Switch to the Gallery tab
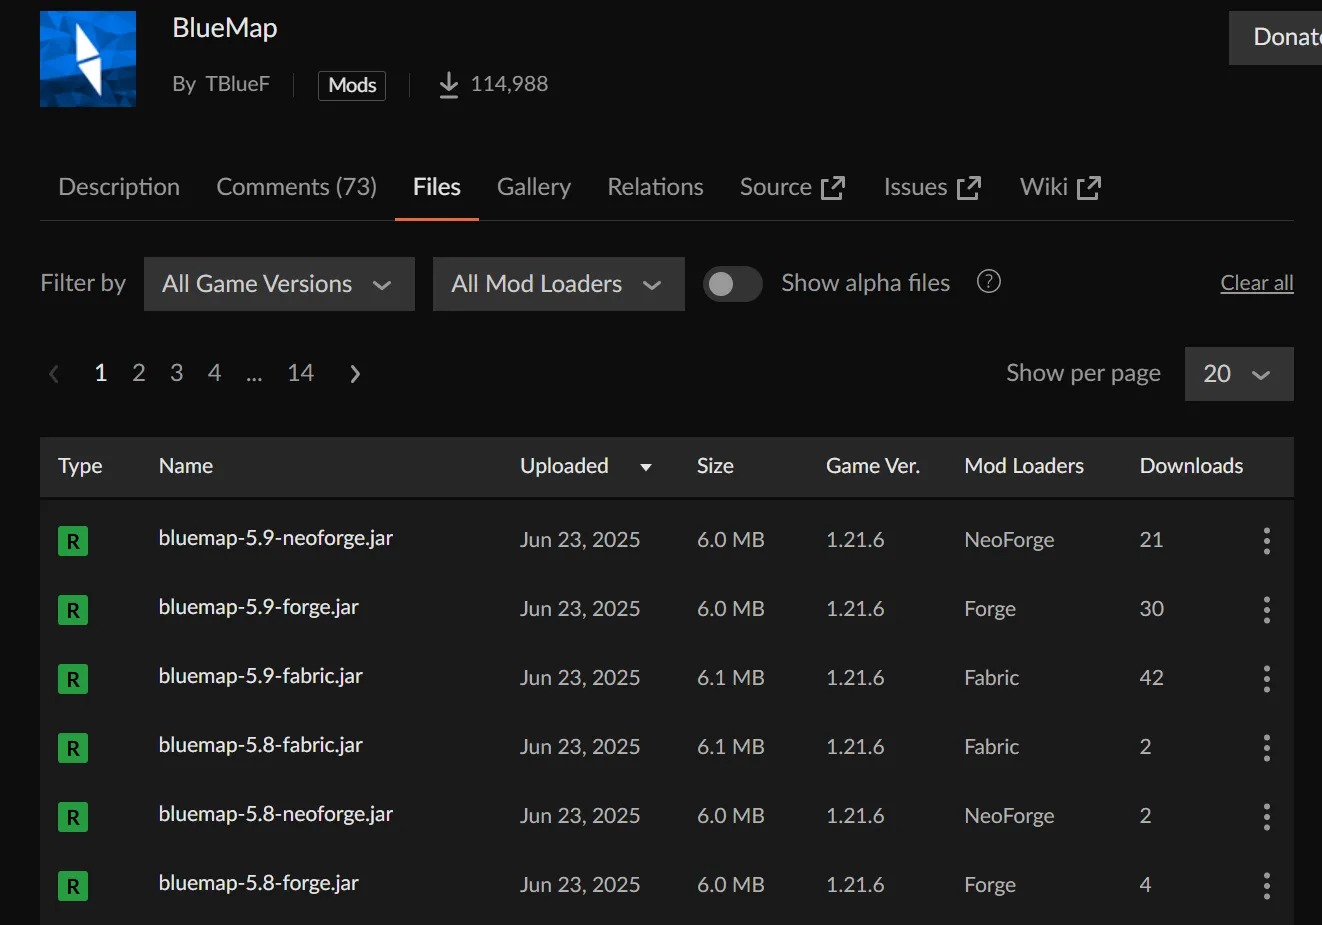 coord(534,187)
